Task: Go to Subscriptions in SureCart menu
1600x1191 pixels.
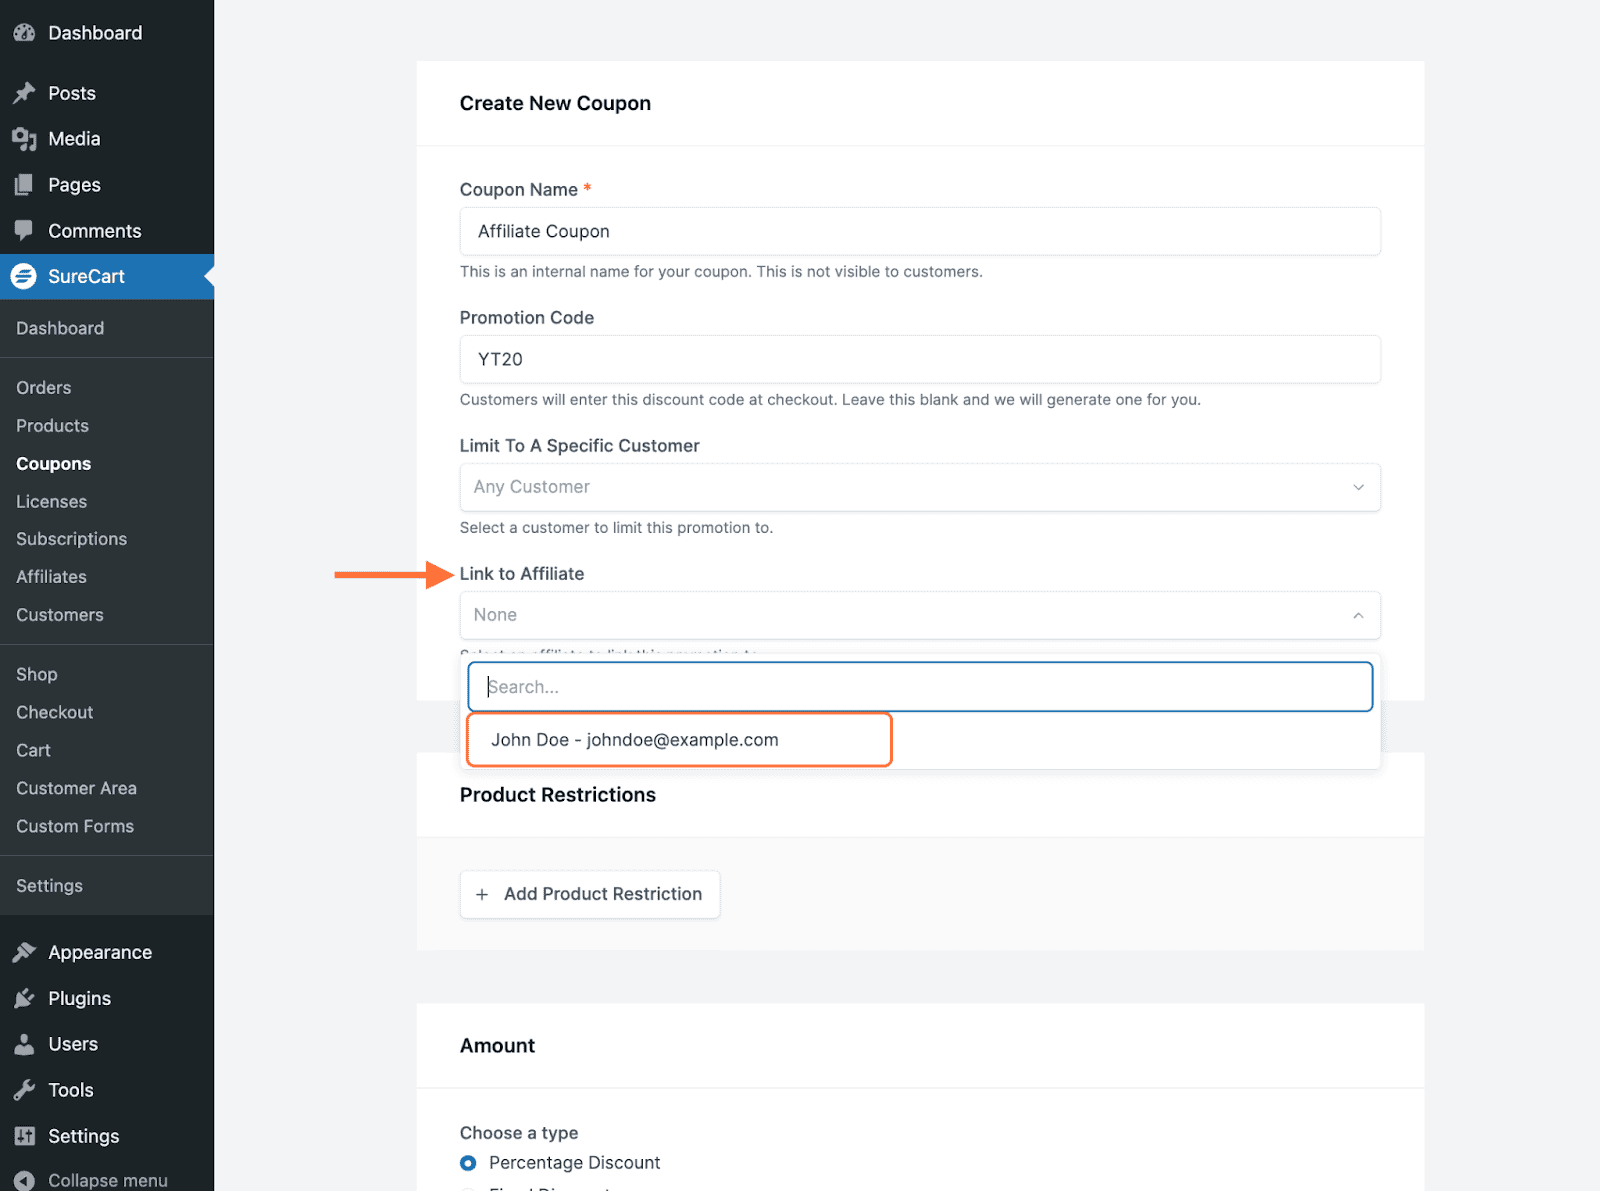Action: pos(71,539)
